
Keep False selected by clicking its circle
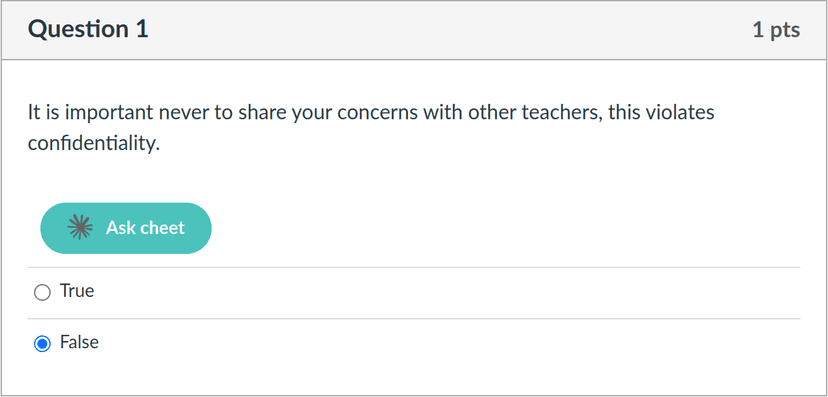(x=42, y=344)
